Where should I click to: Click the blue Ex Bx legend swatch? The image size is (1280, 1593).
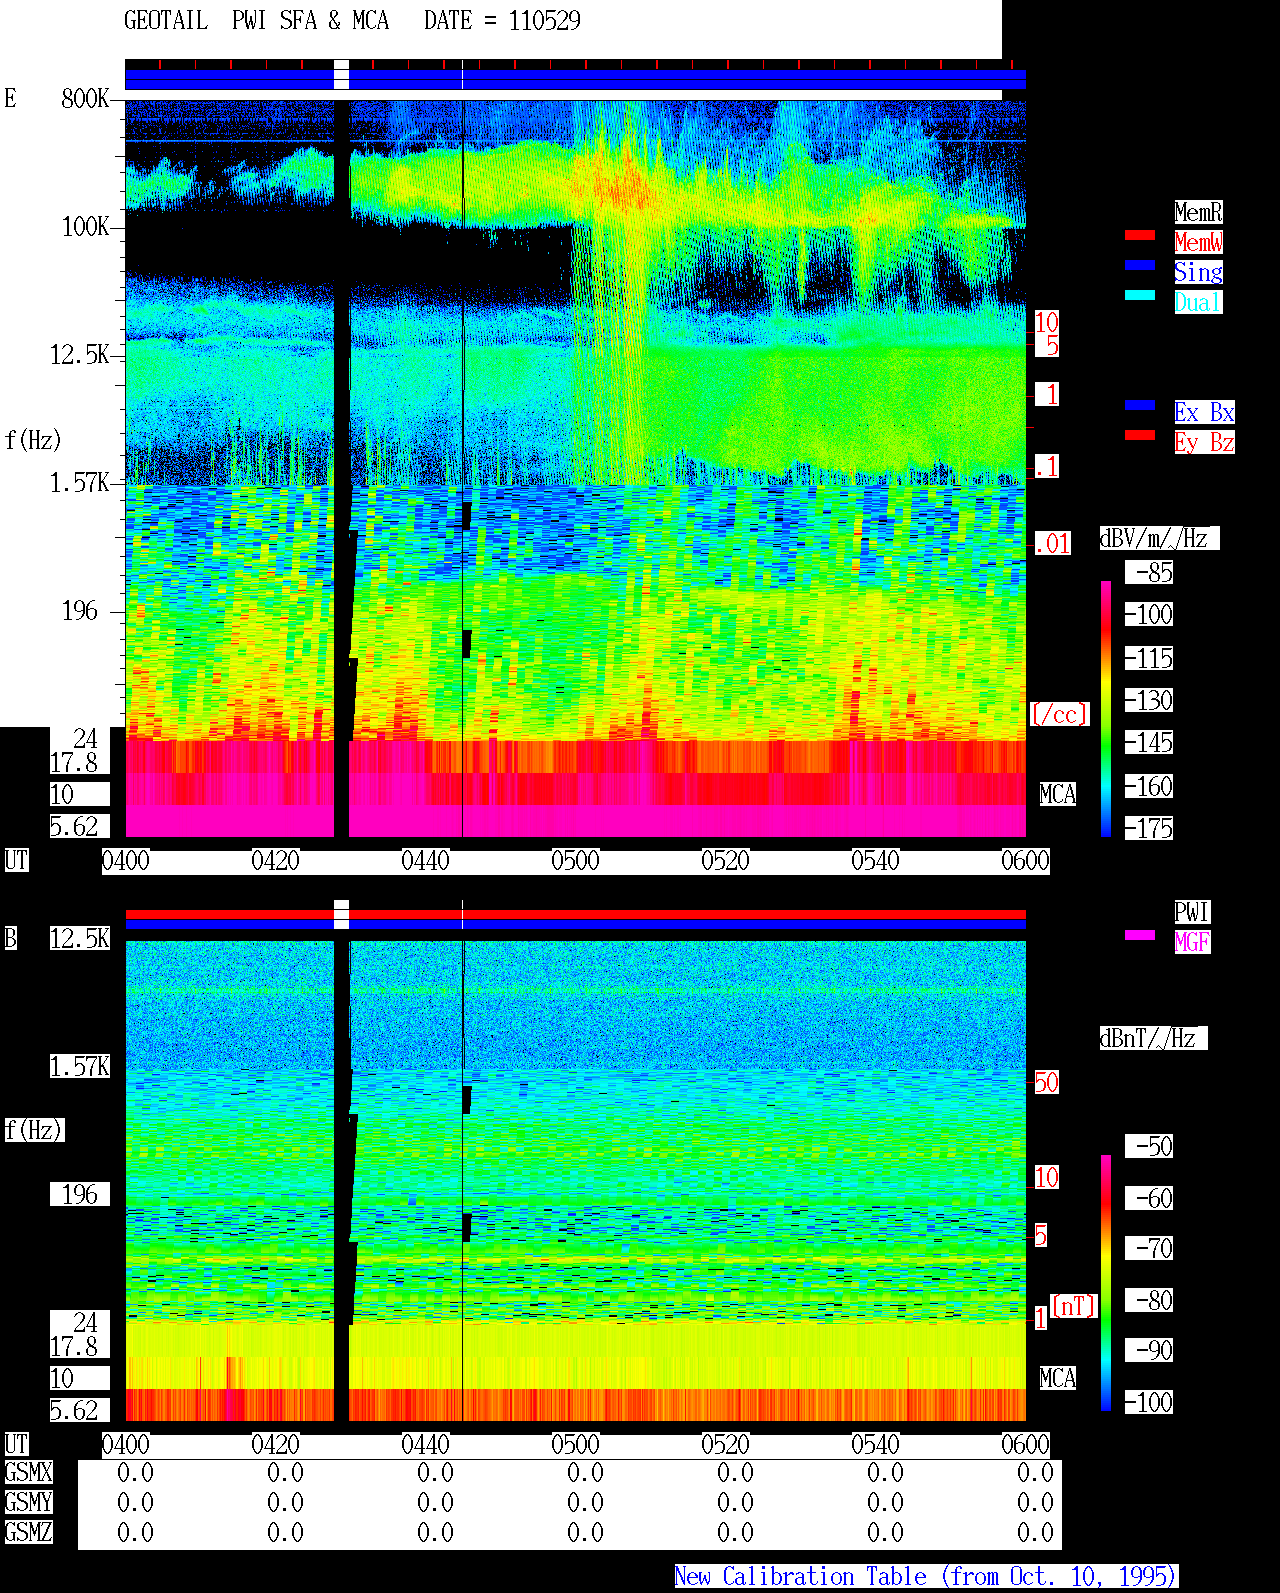click(1140, 405)
